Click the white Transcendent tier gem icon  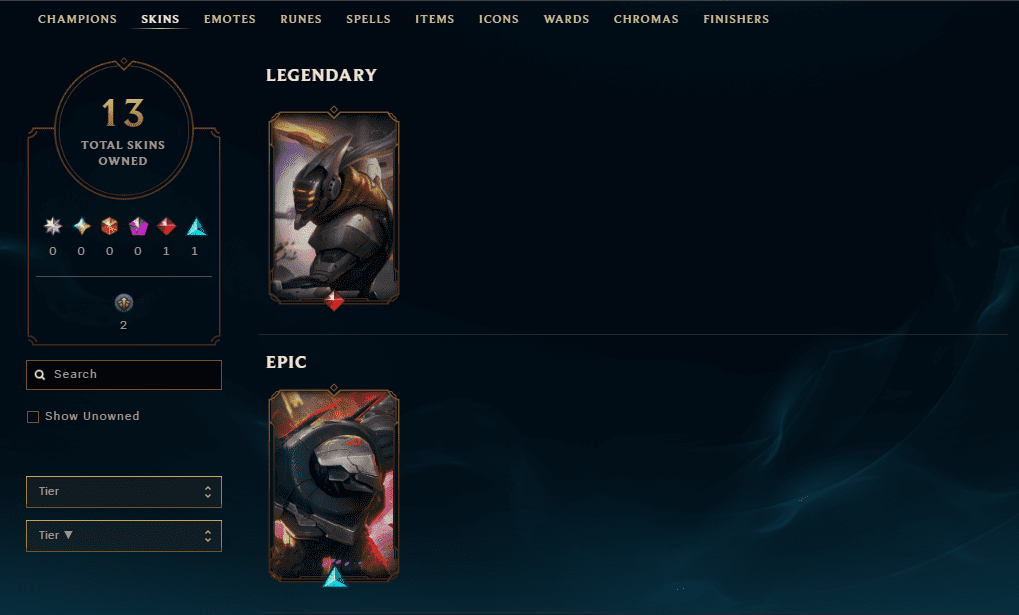tap(53, 226)
